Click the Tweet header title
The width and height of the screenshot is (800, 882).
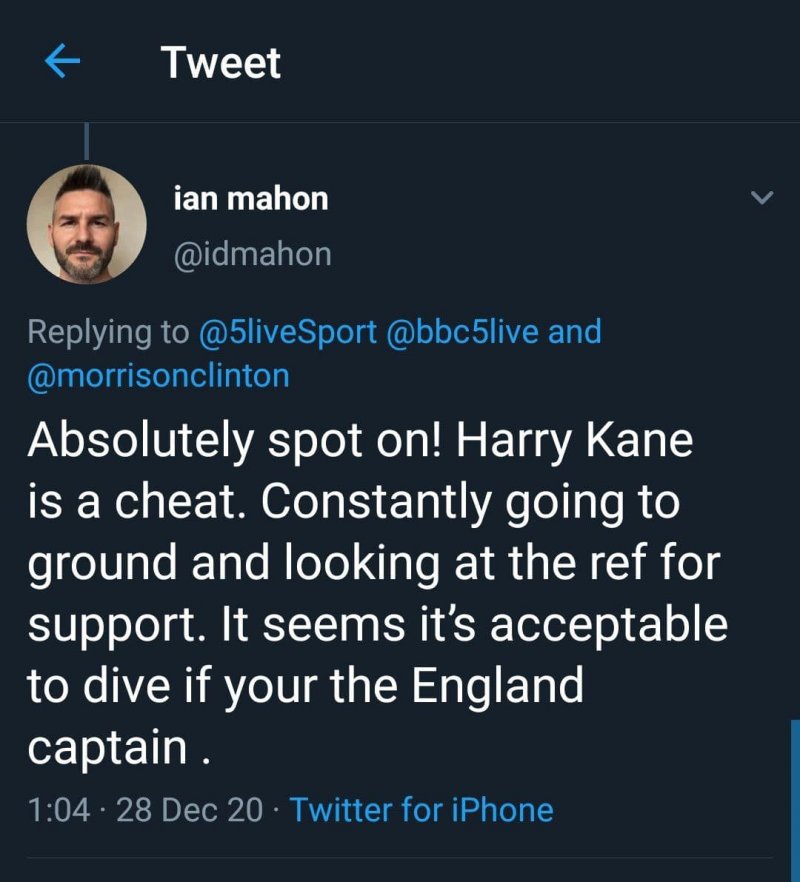221,63
